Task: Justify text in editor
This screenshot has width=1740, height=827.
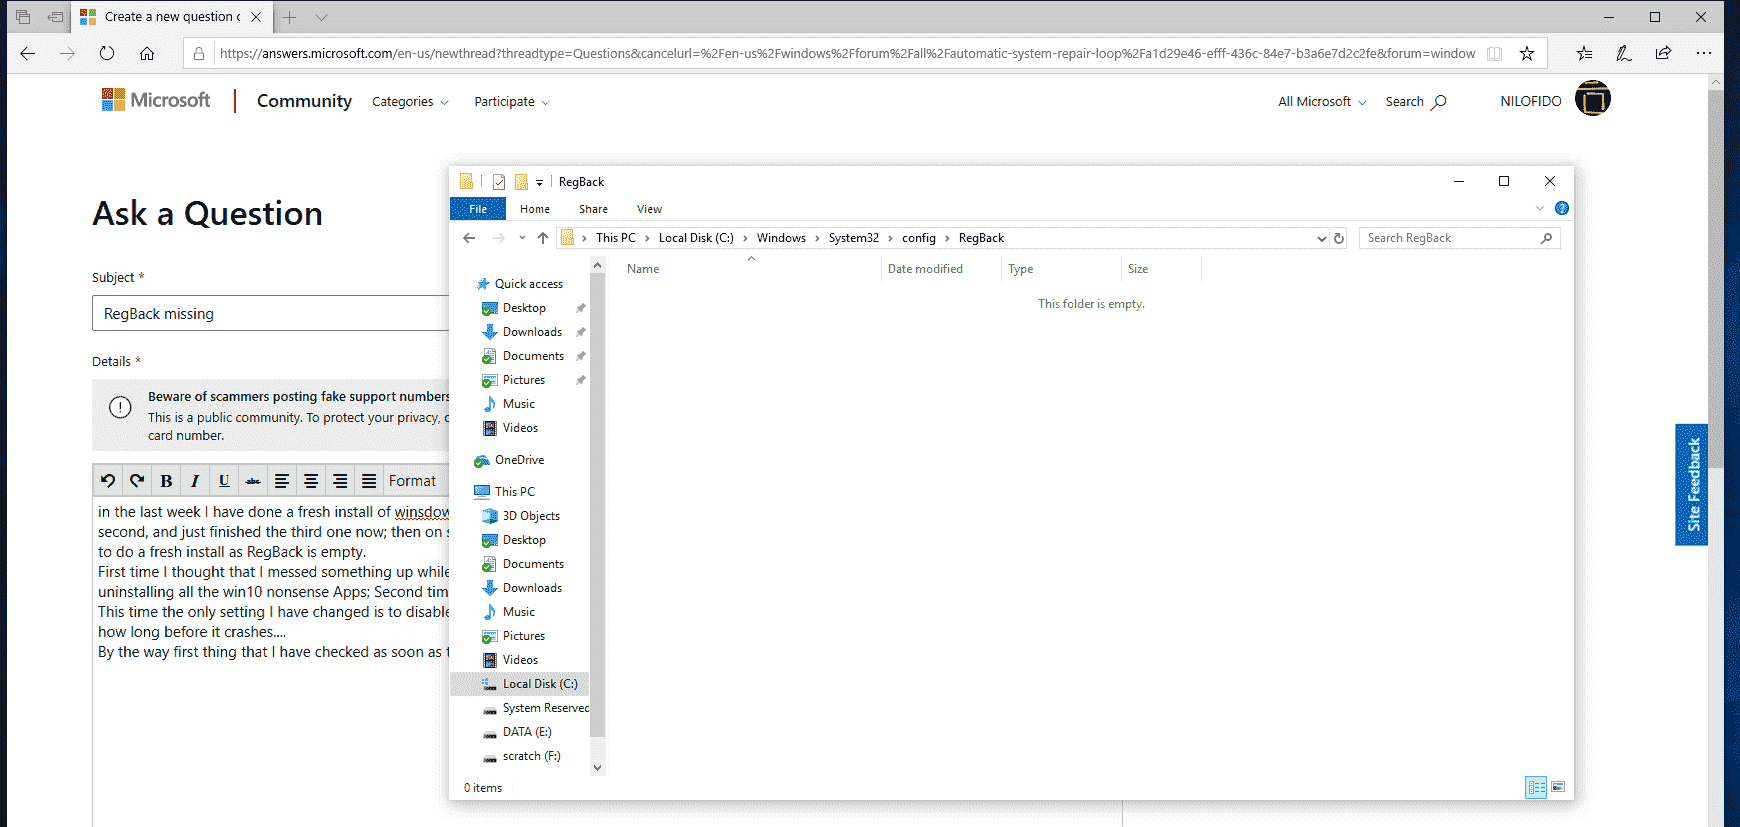Action: pyautogui.click(x=369, y=481)
